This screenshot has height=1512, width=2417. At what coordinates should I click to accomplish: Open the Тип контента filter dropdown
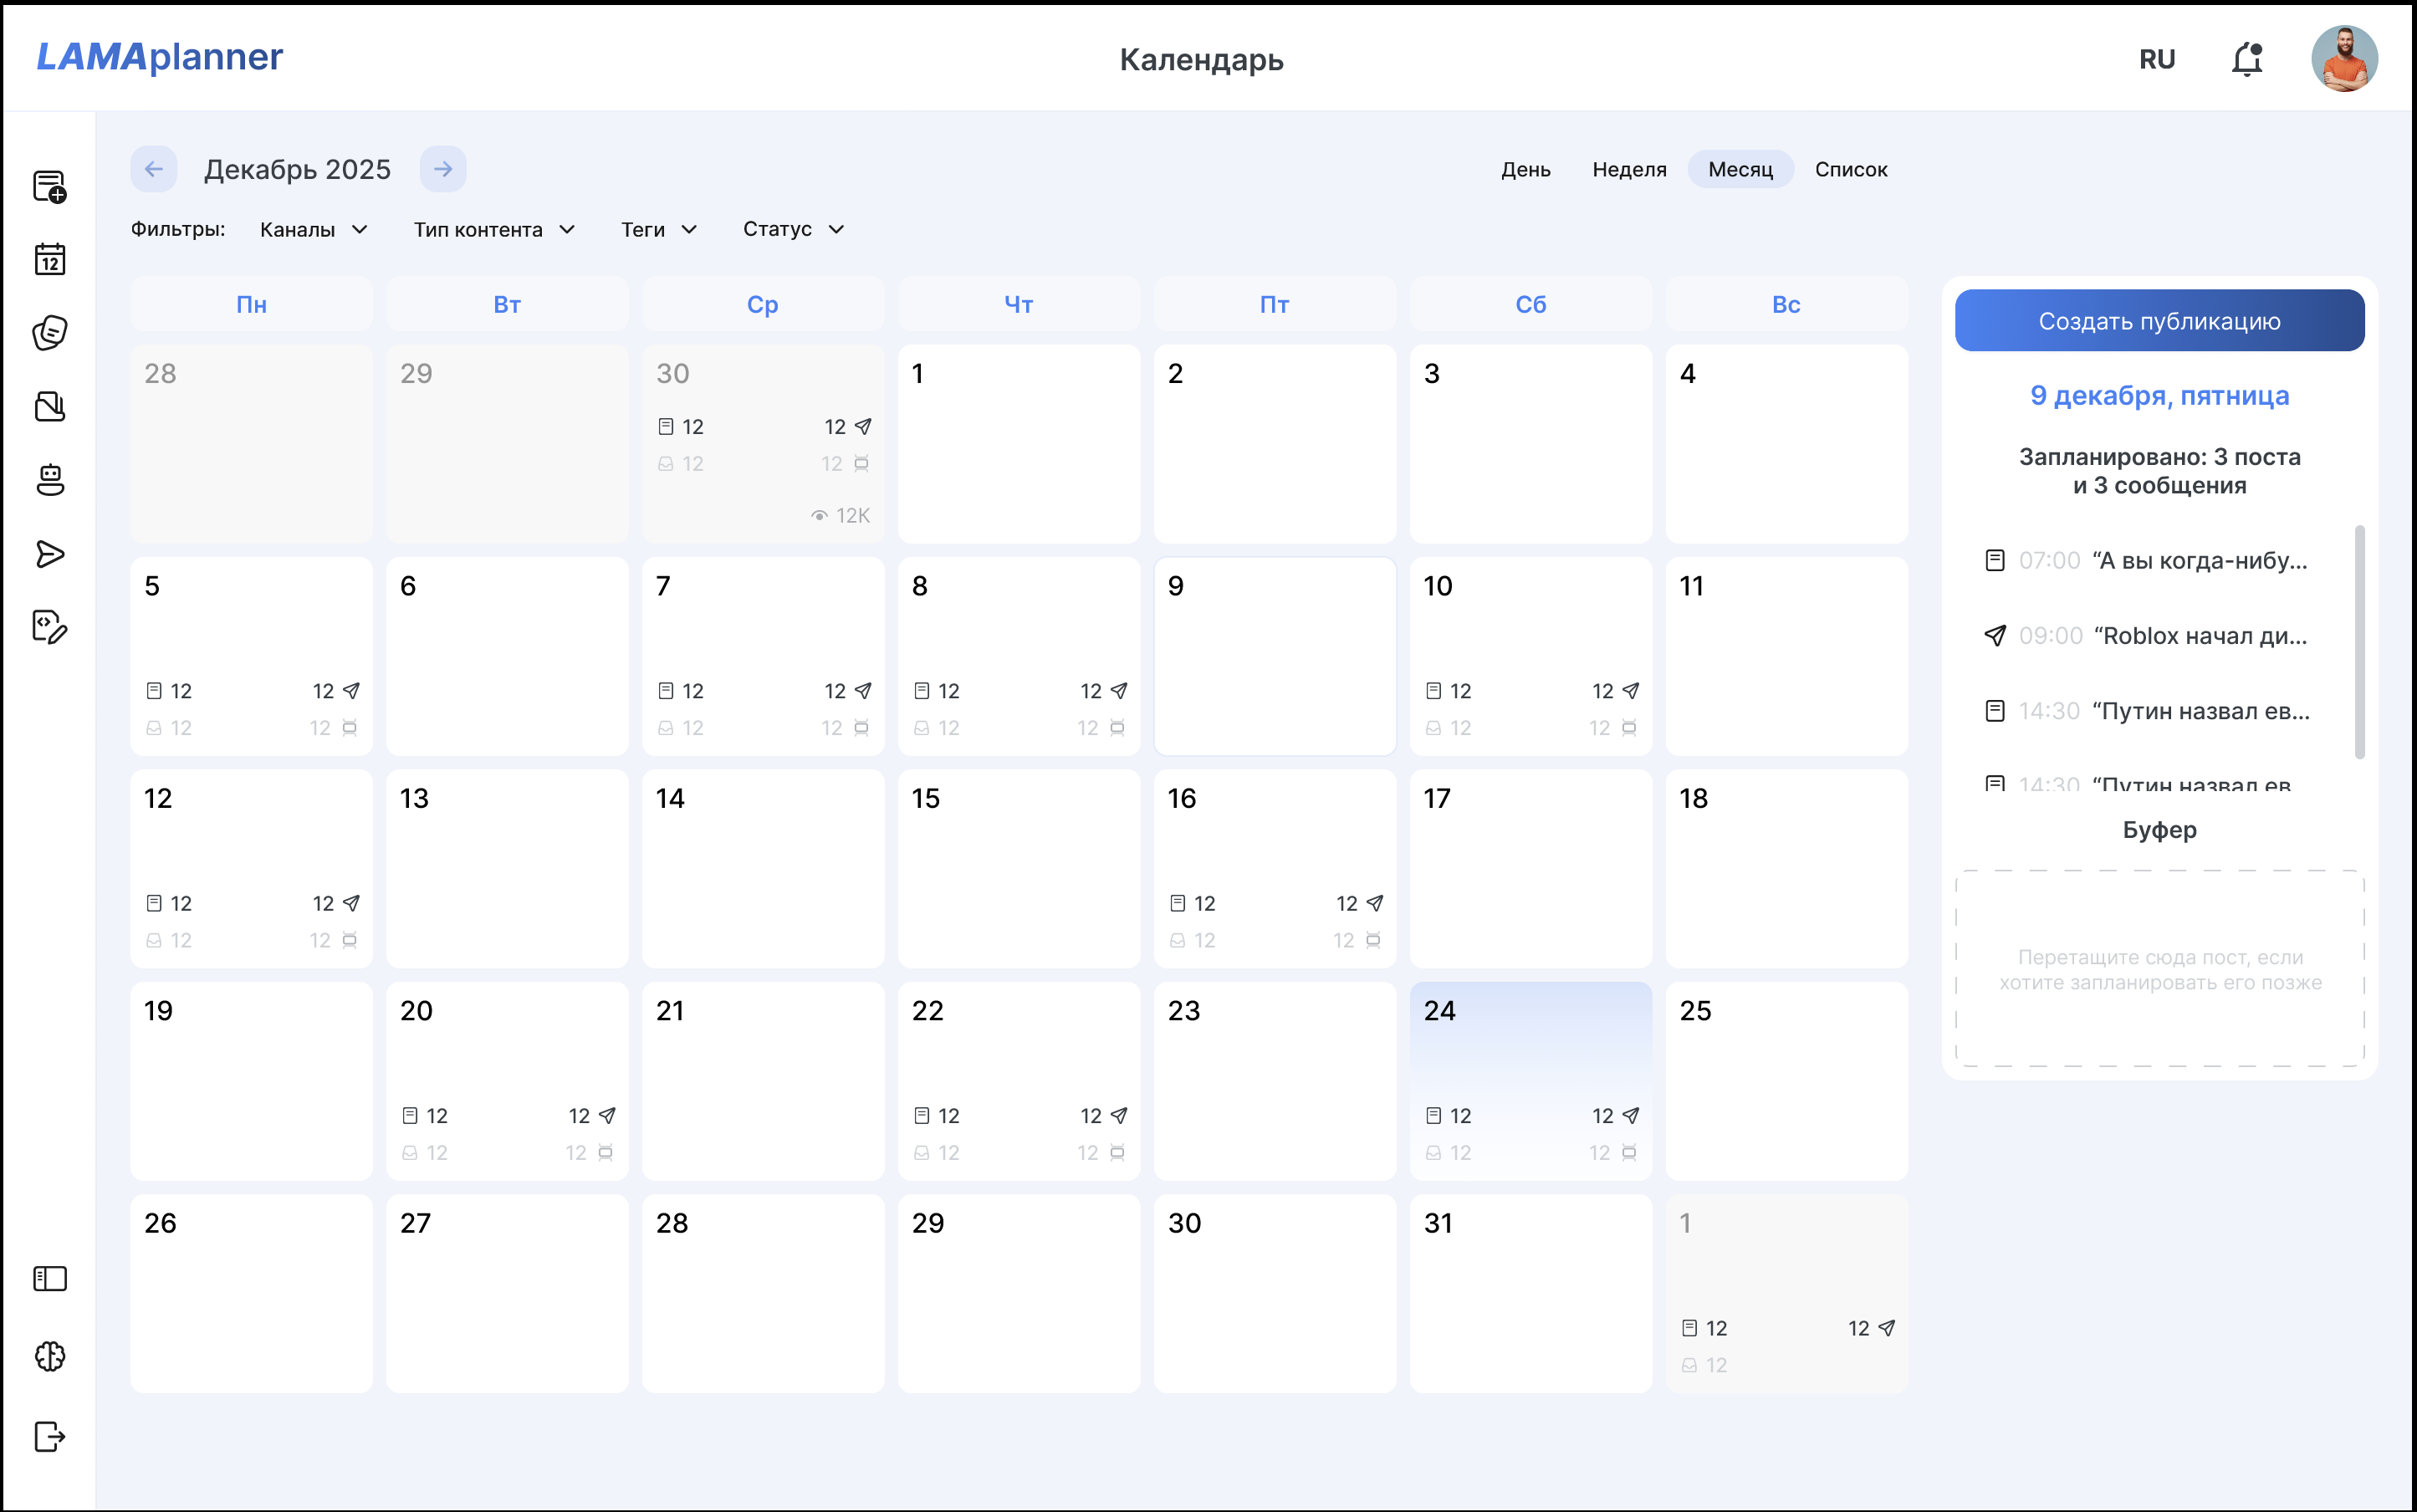tap(494, 230)
